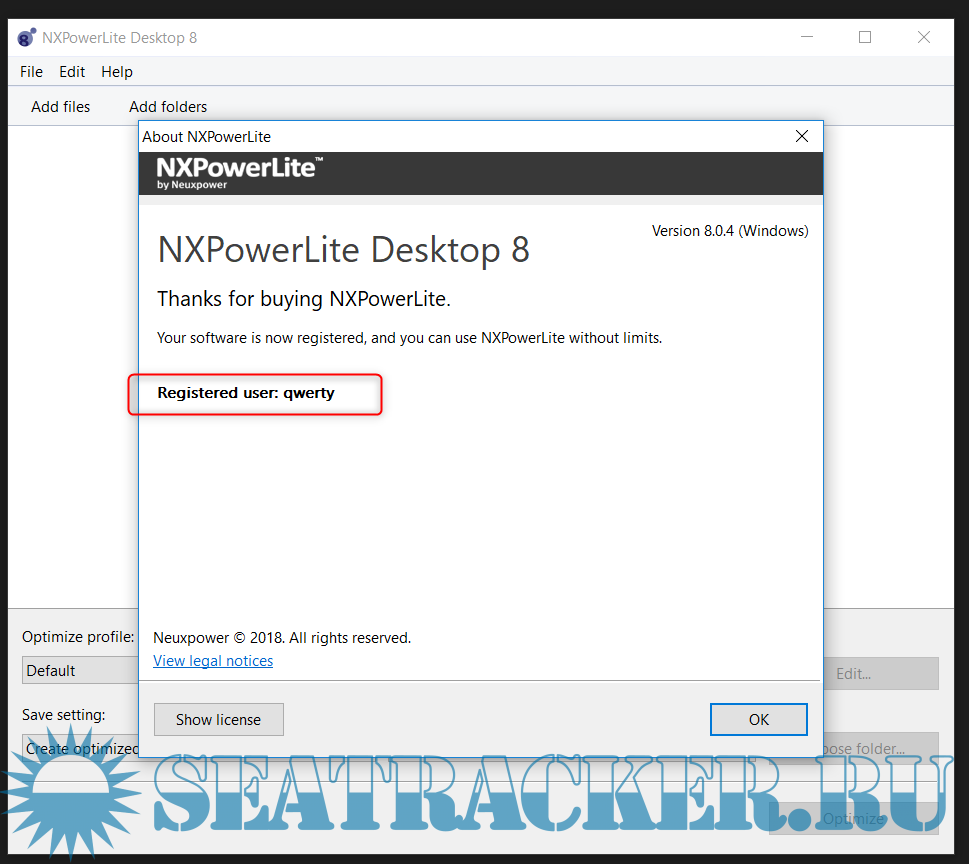Maximize the NXPowerLite Desktop window
This screenshot has height=864, width=969.
pos(865,38)
